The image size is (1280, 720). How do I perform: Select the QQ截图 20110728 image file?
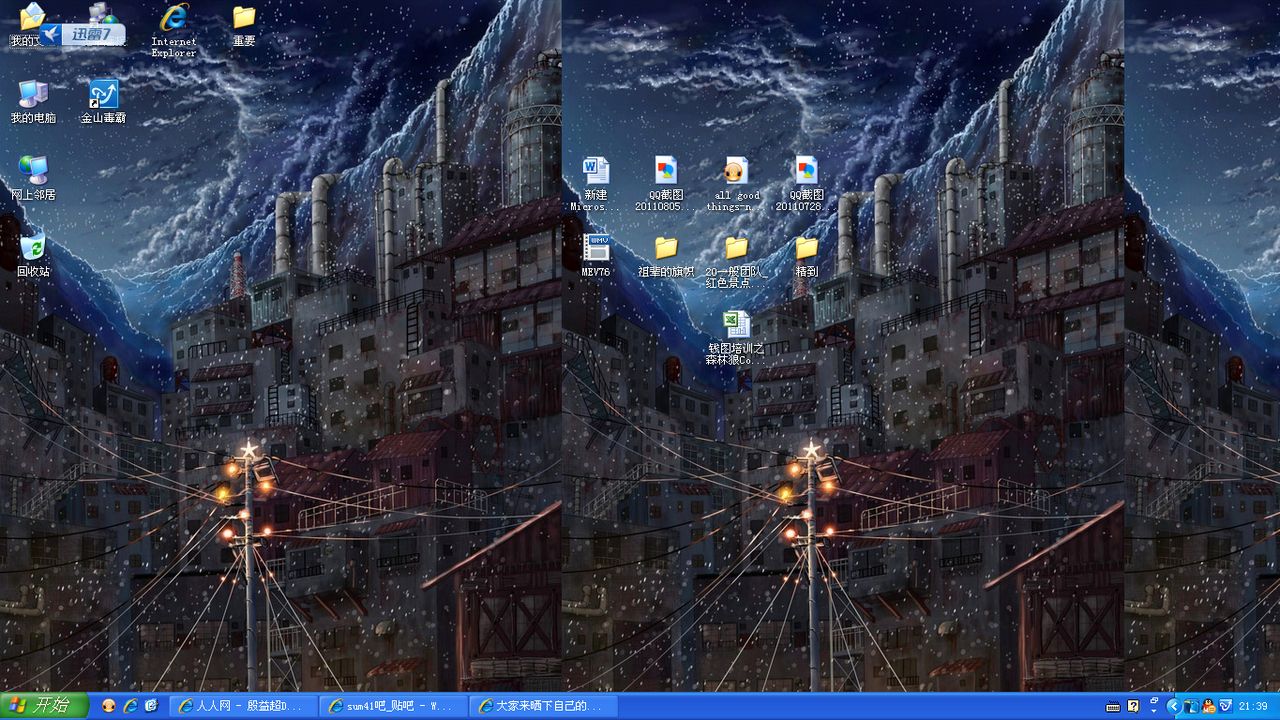[x=806, y=183]
